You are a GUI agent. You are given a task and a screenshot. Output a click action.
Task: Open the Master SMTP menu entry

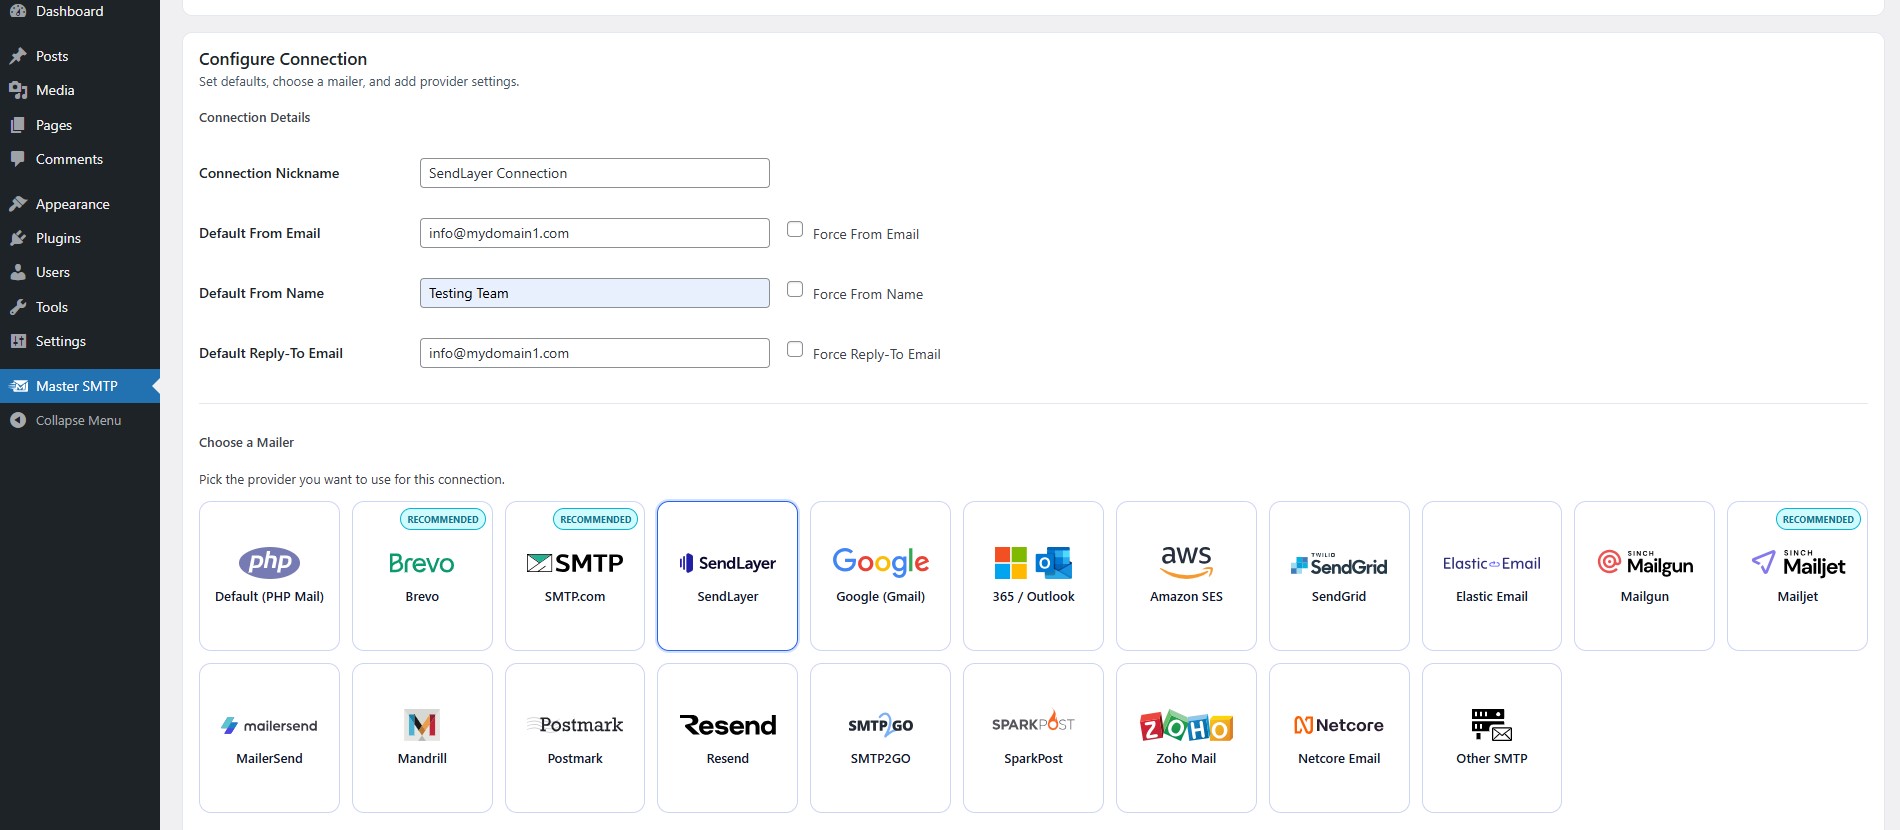[x=76, y=386]
